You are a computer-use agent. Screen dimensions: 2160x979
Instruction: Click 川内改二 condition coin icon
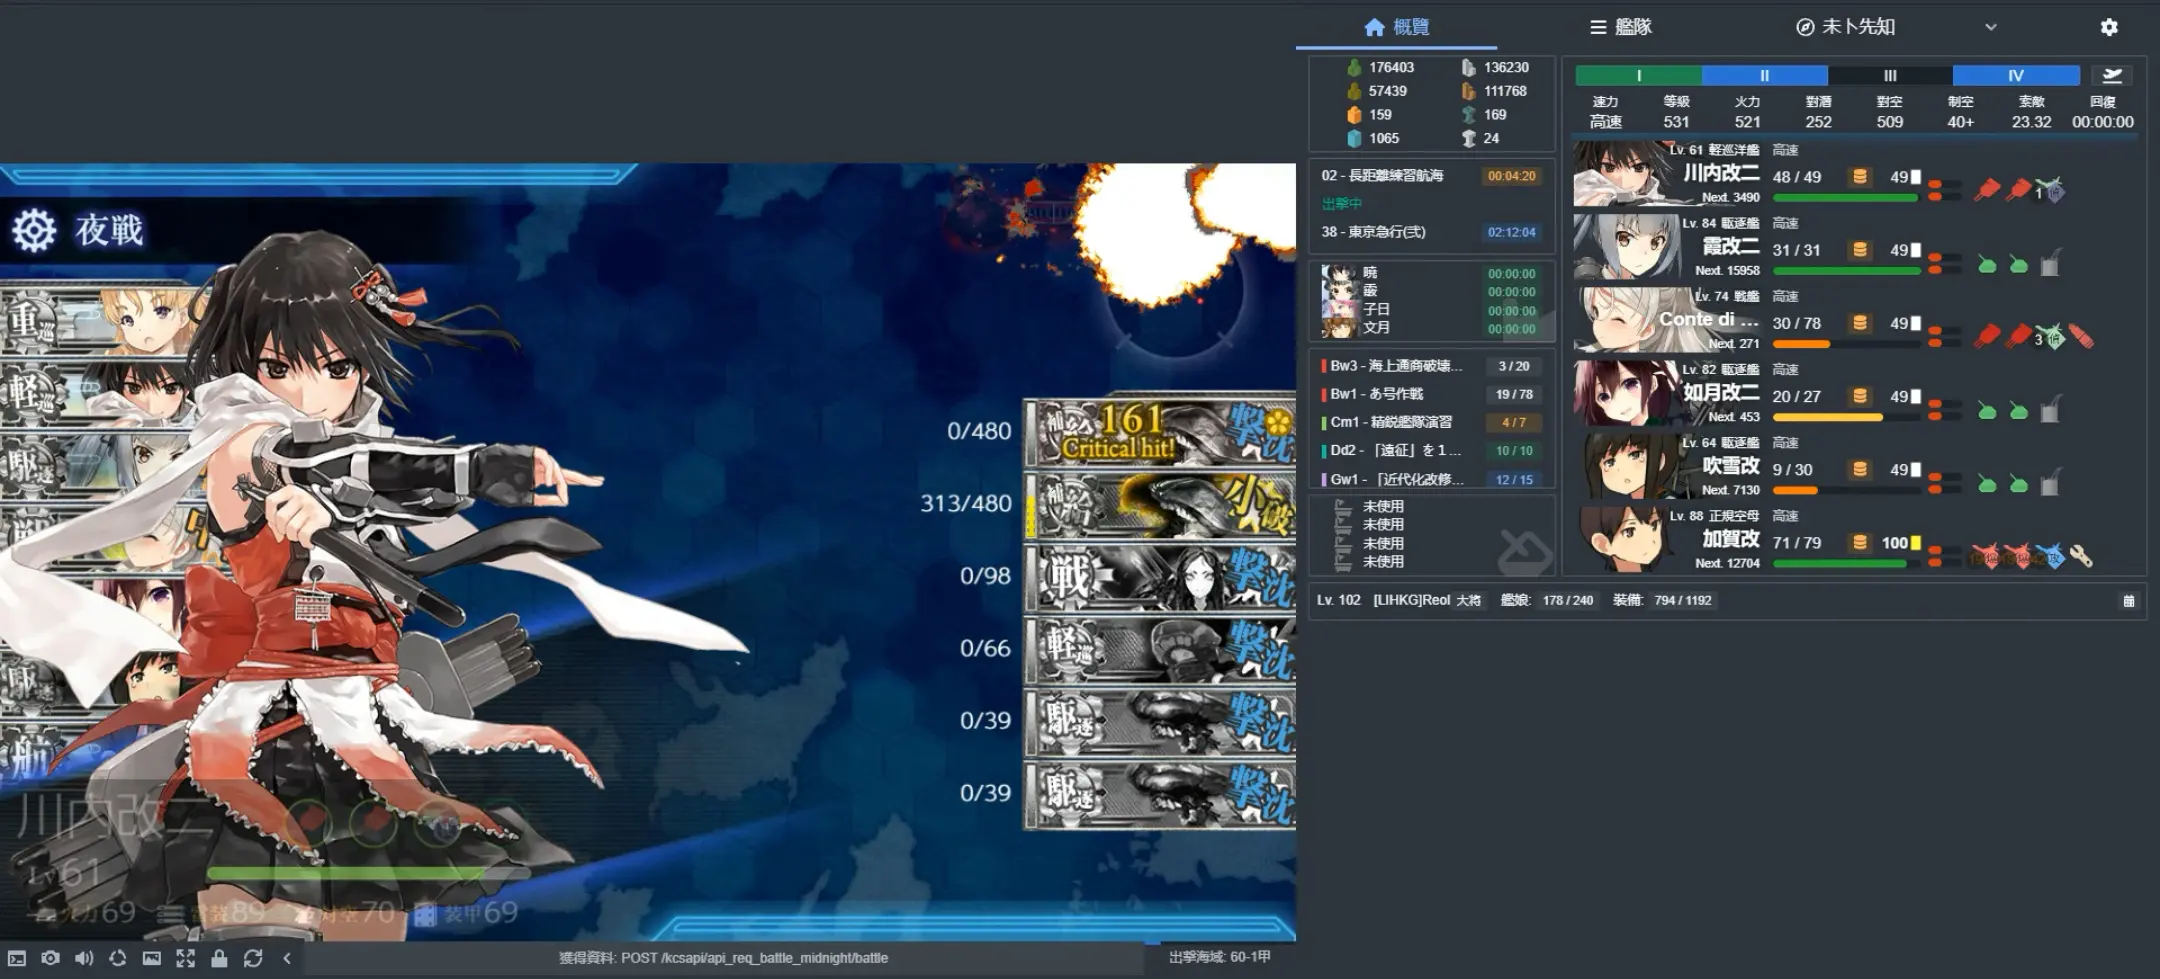[1860, 176]
